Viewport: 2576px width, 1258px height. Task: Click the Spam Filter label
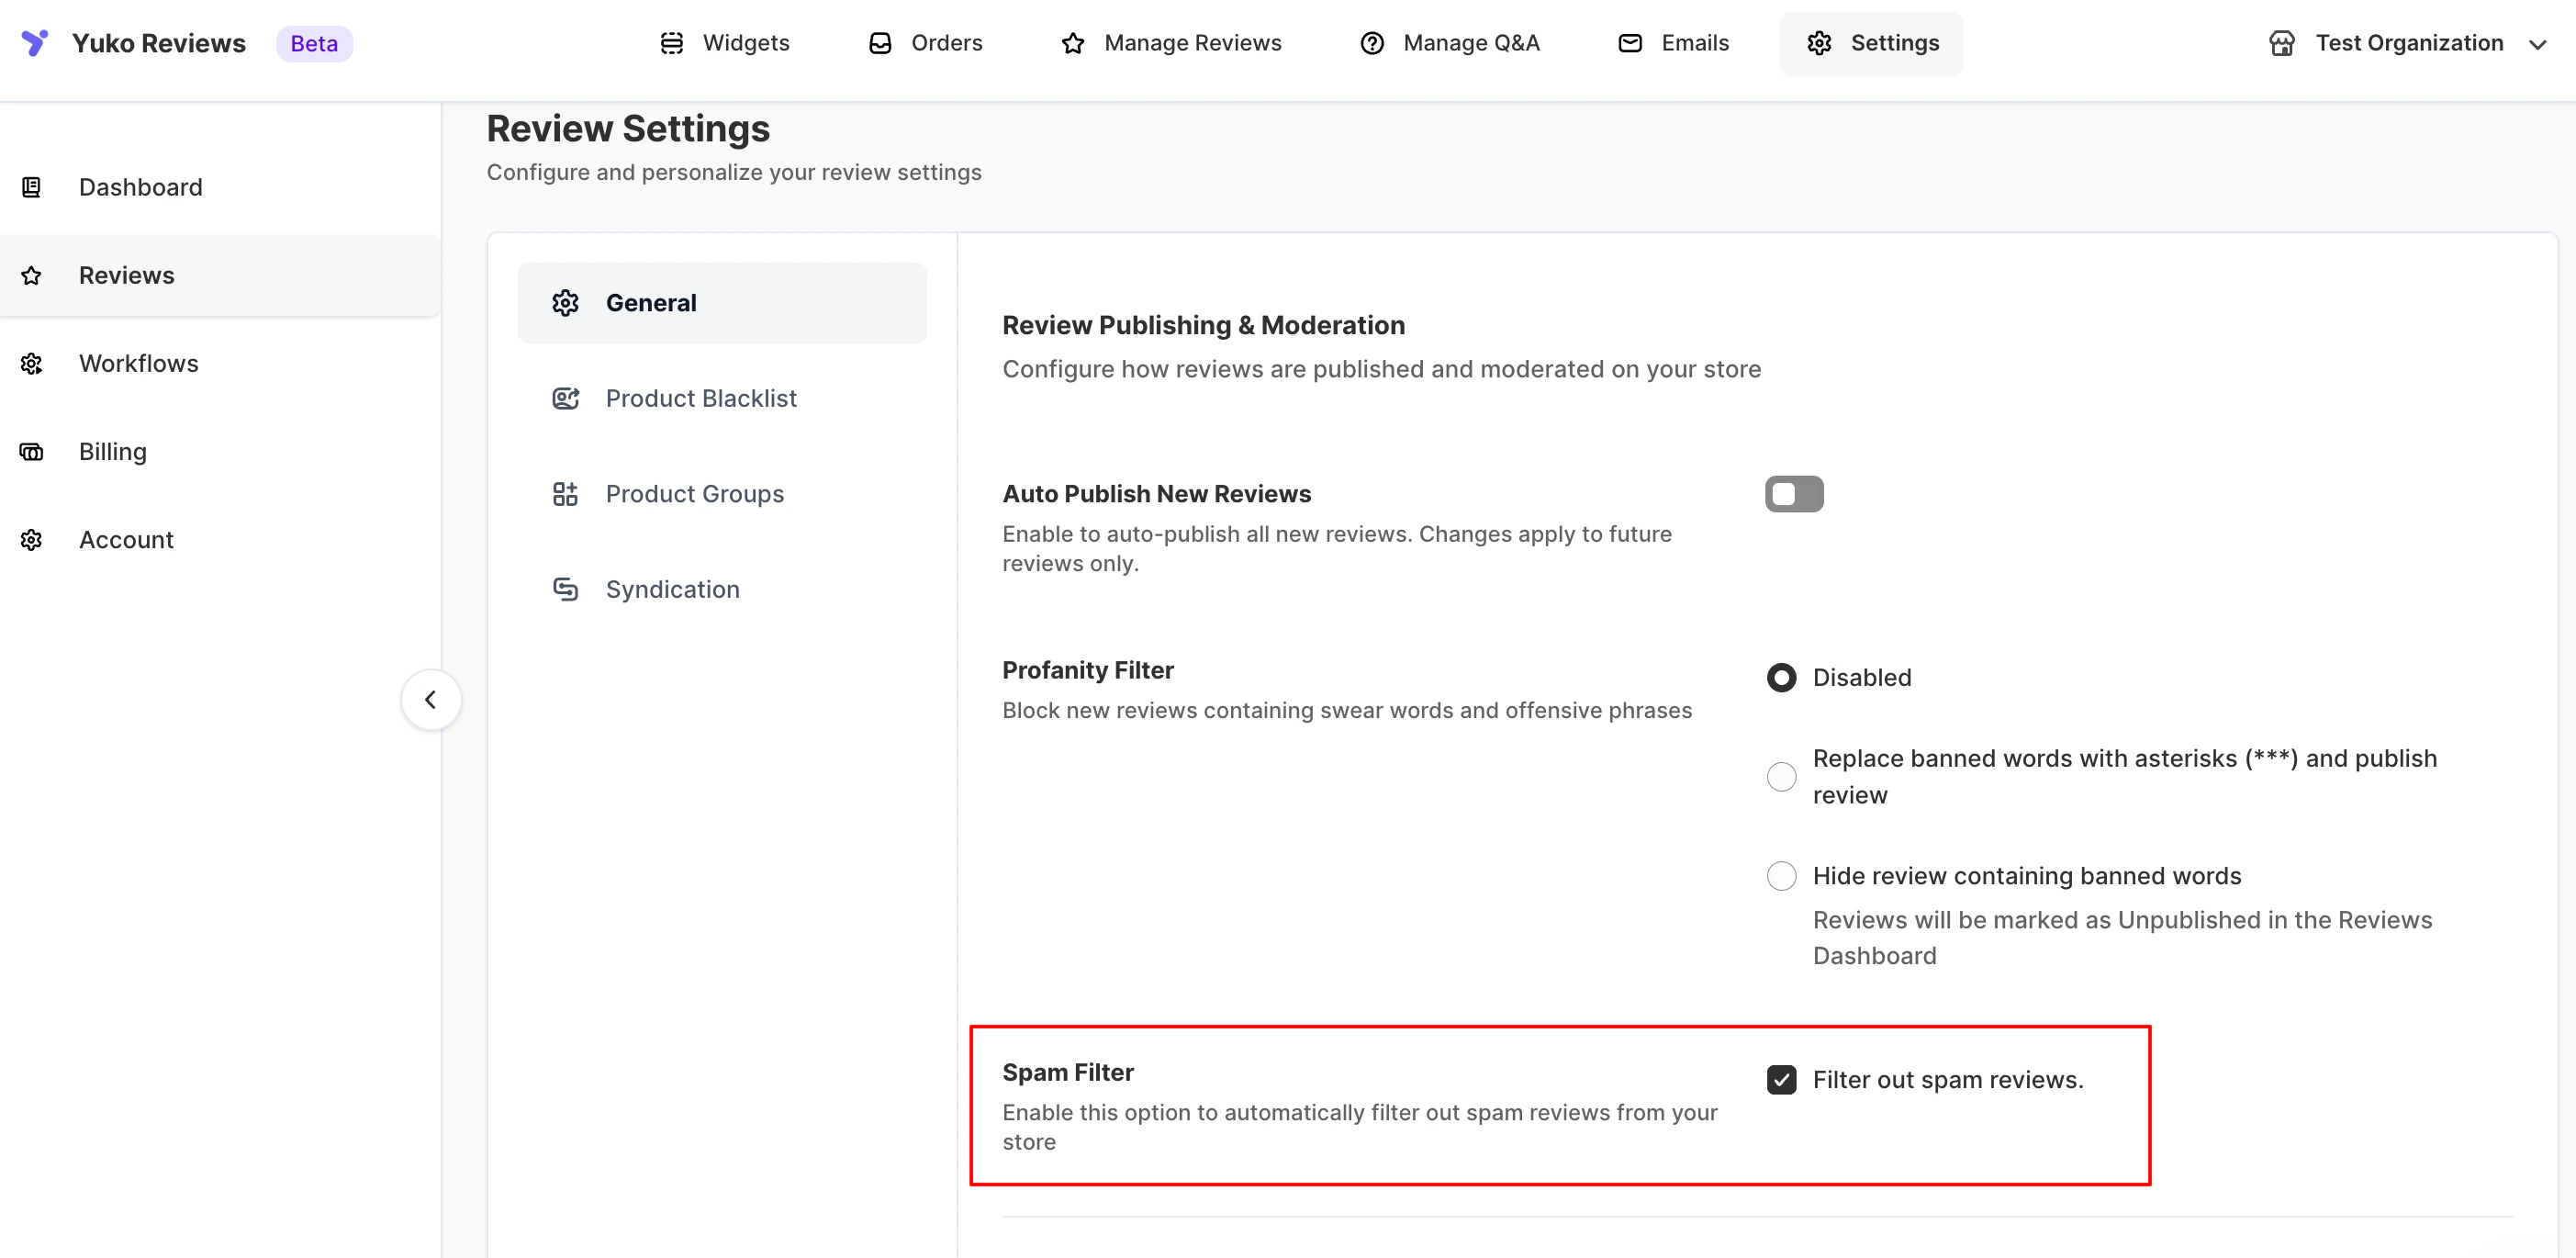(1067, 1072)
